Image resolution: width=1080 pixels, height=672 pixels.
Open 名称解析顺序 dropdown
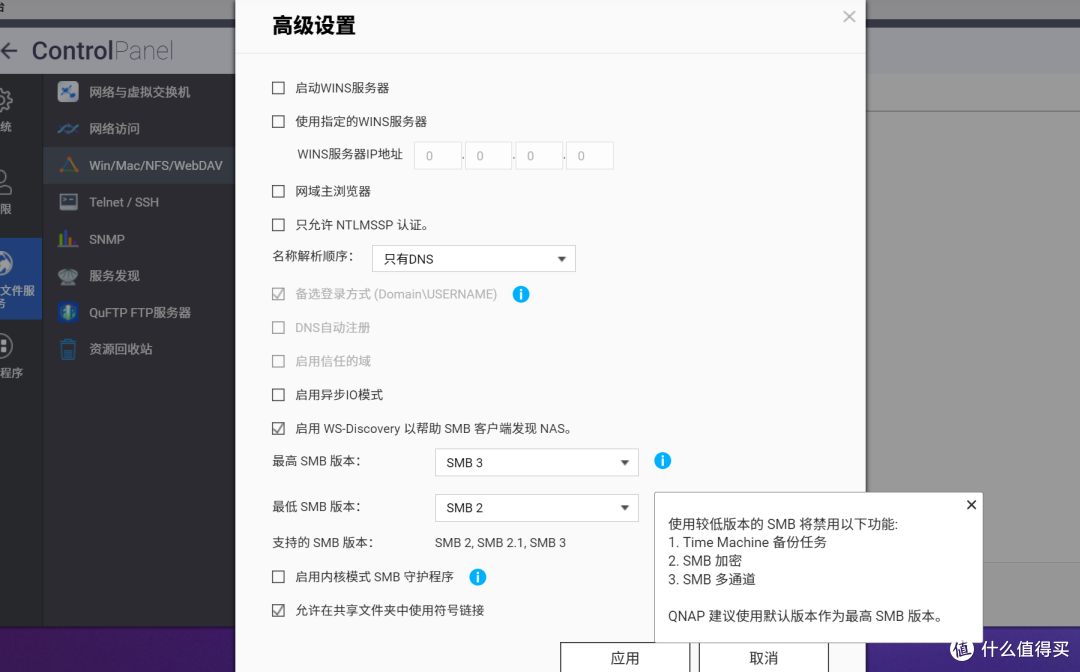click(x=473, y=259)
